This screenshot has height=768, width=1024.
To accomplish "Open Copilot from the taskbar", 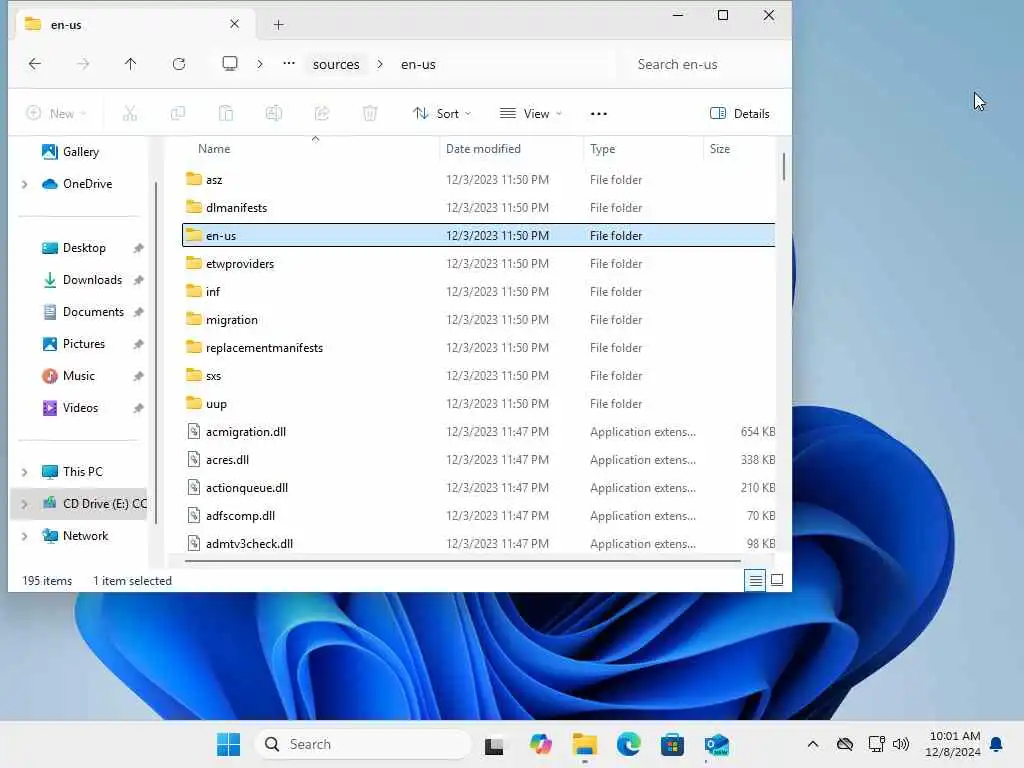I will (541, 744).
